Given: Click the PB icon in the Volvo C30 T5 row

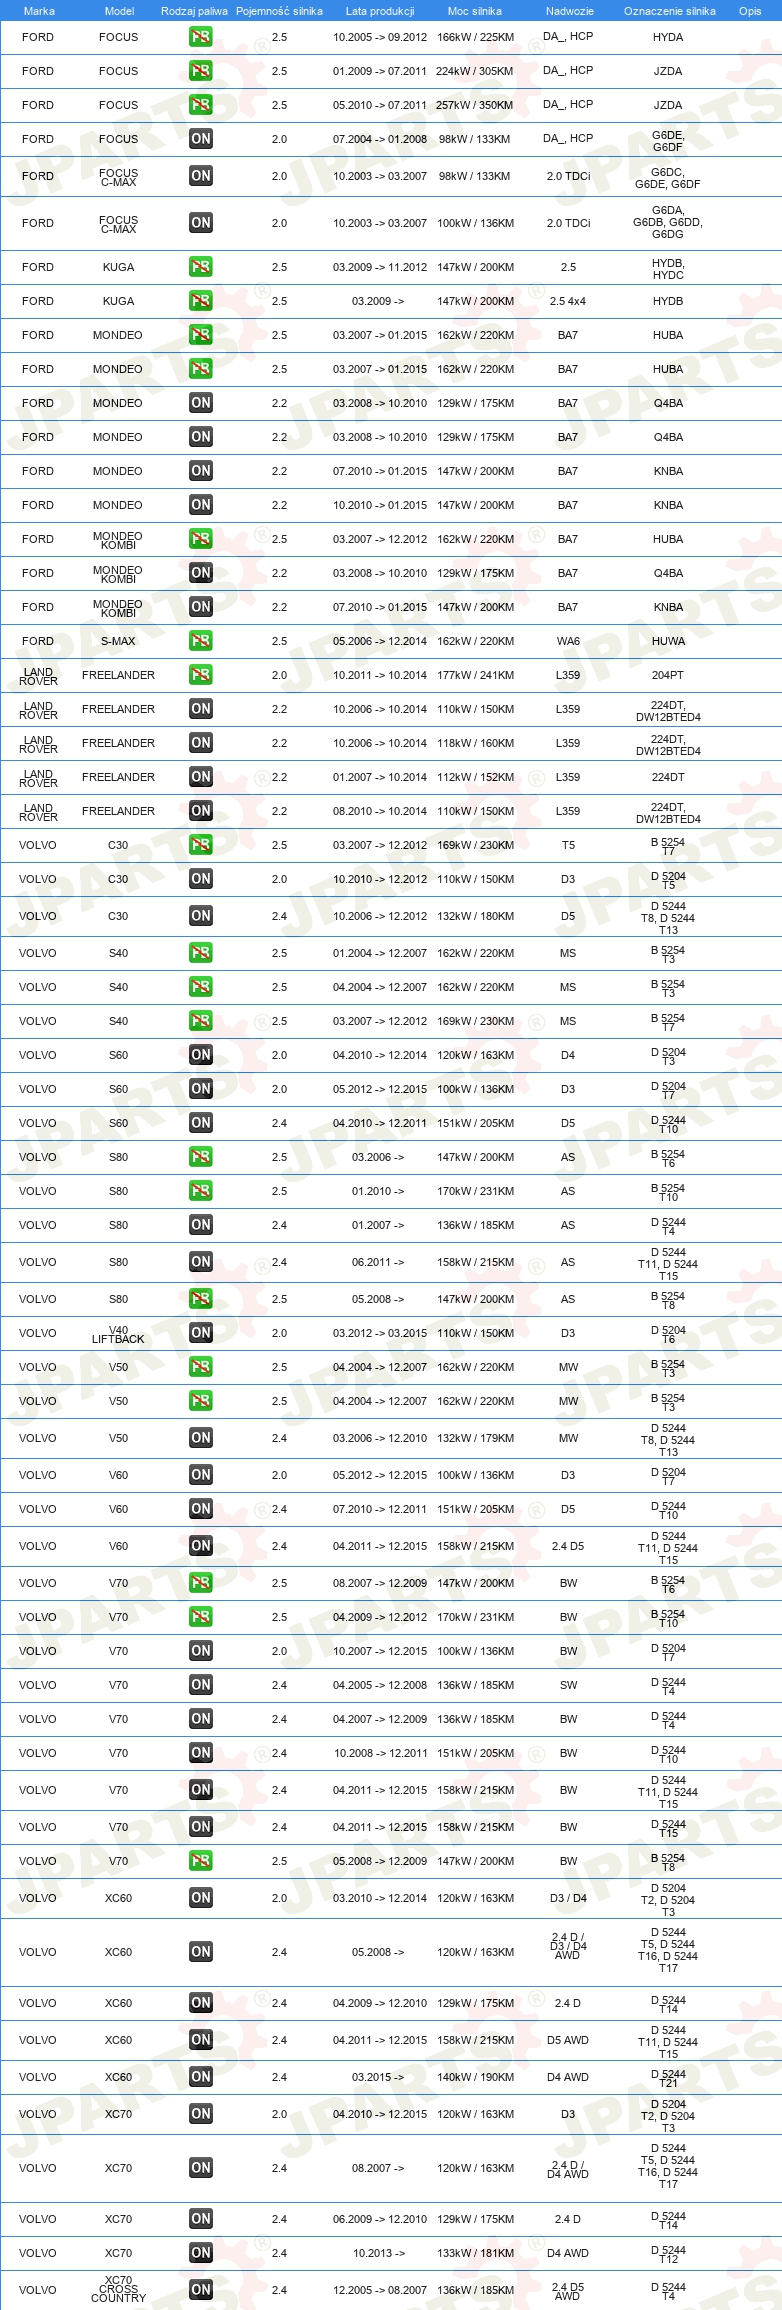Looking at the screenshot, I should [201, 845].
